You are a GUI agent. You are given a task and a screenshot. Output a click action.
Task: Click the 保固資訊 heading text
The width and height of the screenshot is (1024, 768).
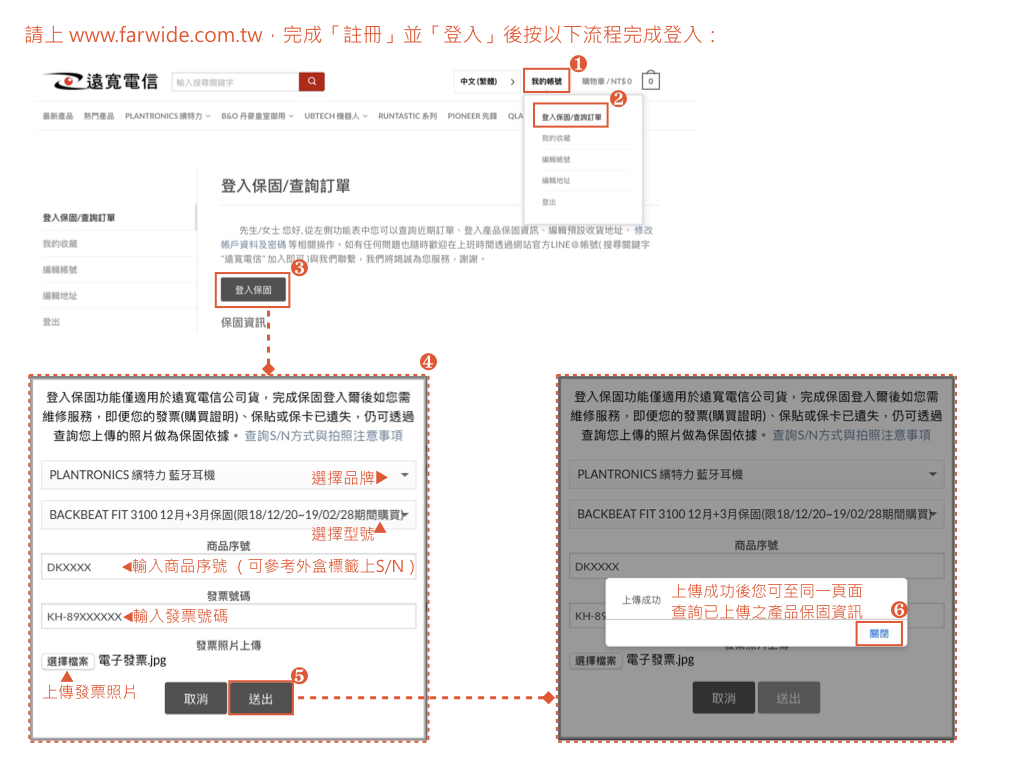coord(243,323)
